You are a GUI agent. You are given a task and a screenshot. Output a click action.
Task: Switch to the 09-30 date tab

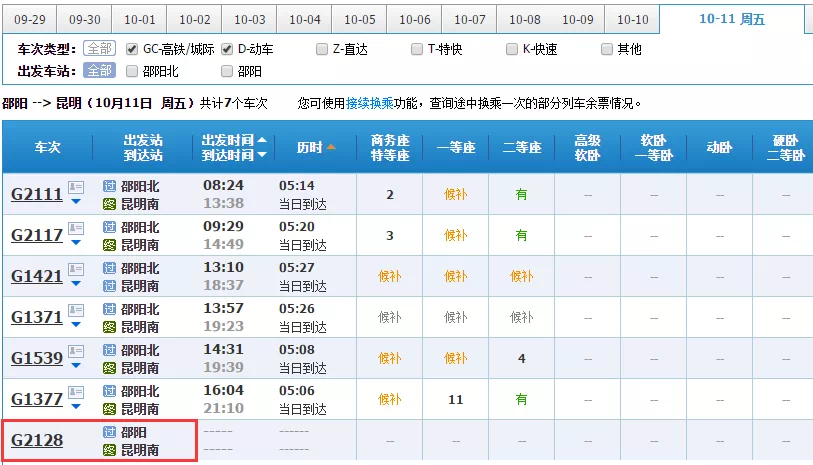pyautogui.click(x=85, y=20)
